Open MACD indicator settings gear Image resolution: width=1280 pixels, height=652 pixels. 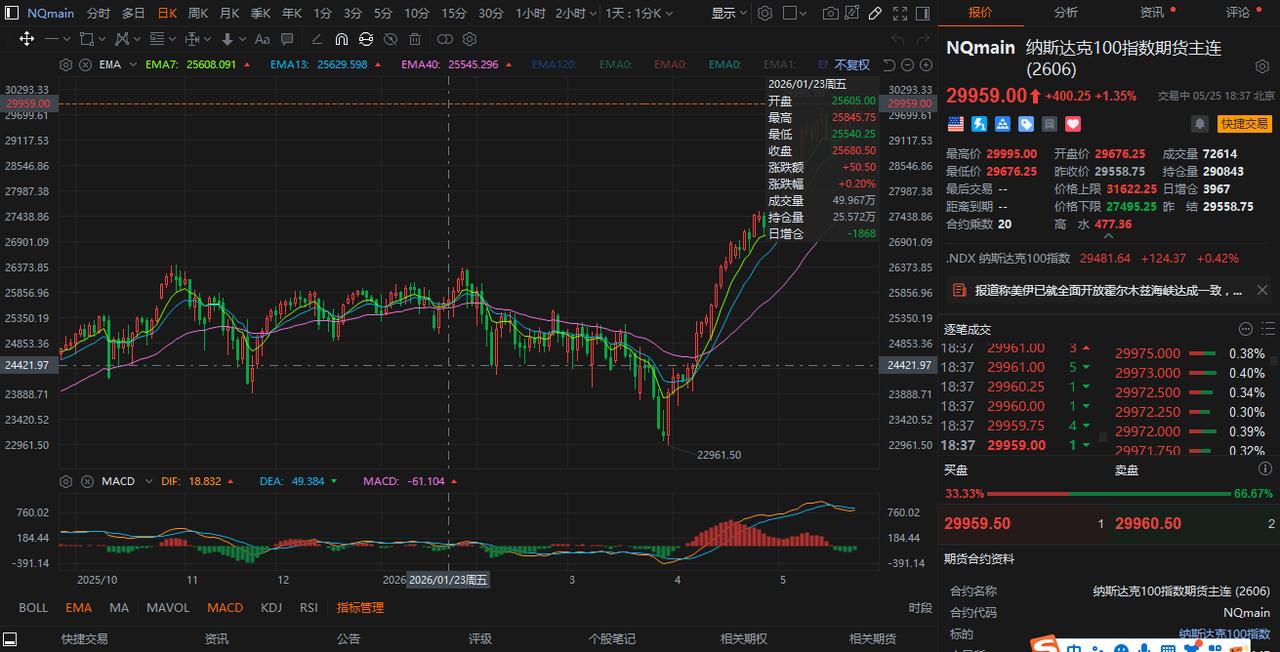(x=66, y=481)
